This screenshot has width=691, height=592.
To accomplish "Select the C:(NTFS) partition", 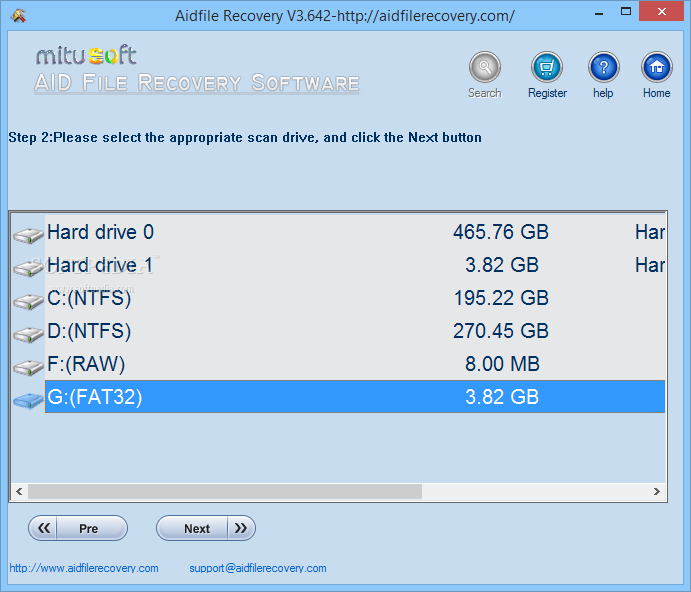I will click(x=355, y=298).
